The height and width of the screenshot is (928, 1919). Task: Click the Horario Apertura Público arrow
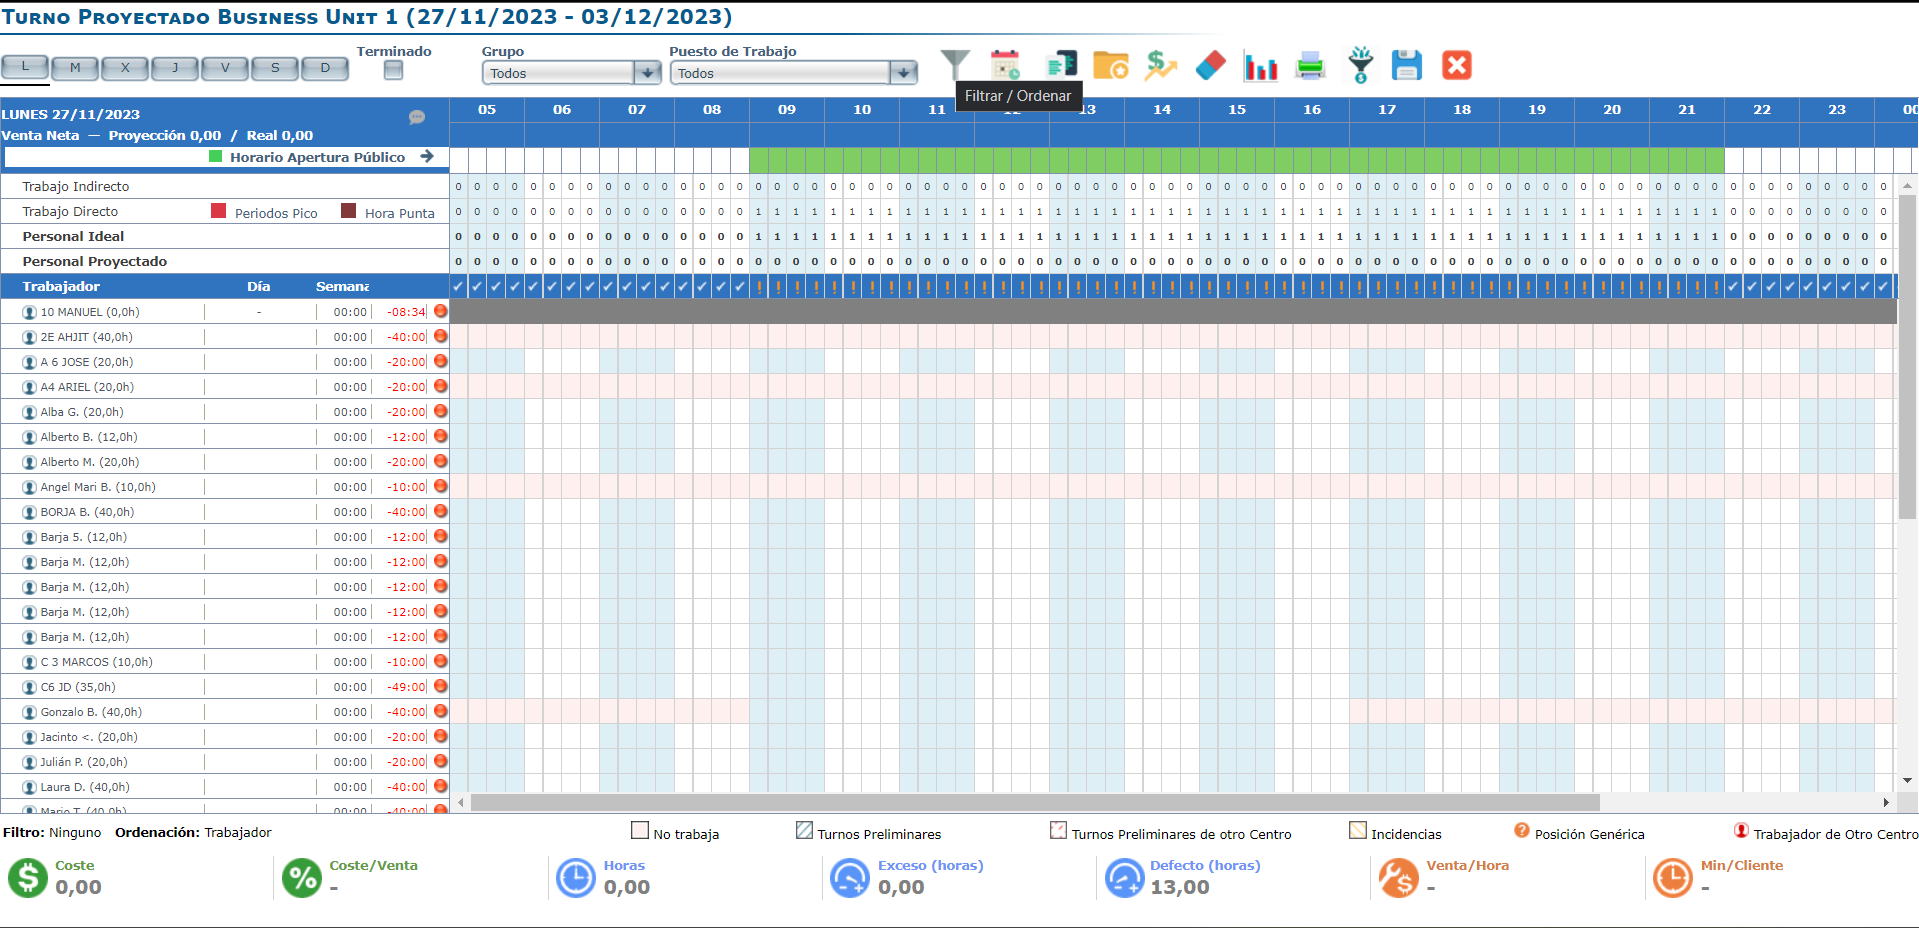coord(427,156)
